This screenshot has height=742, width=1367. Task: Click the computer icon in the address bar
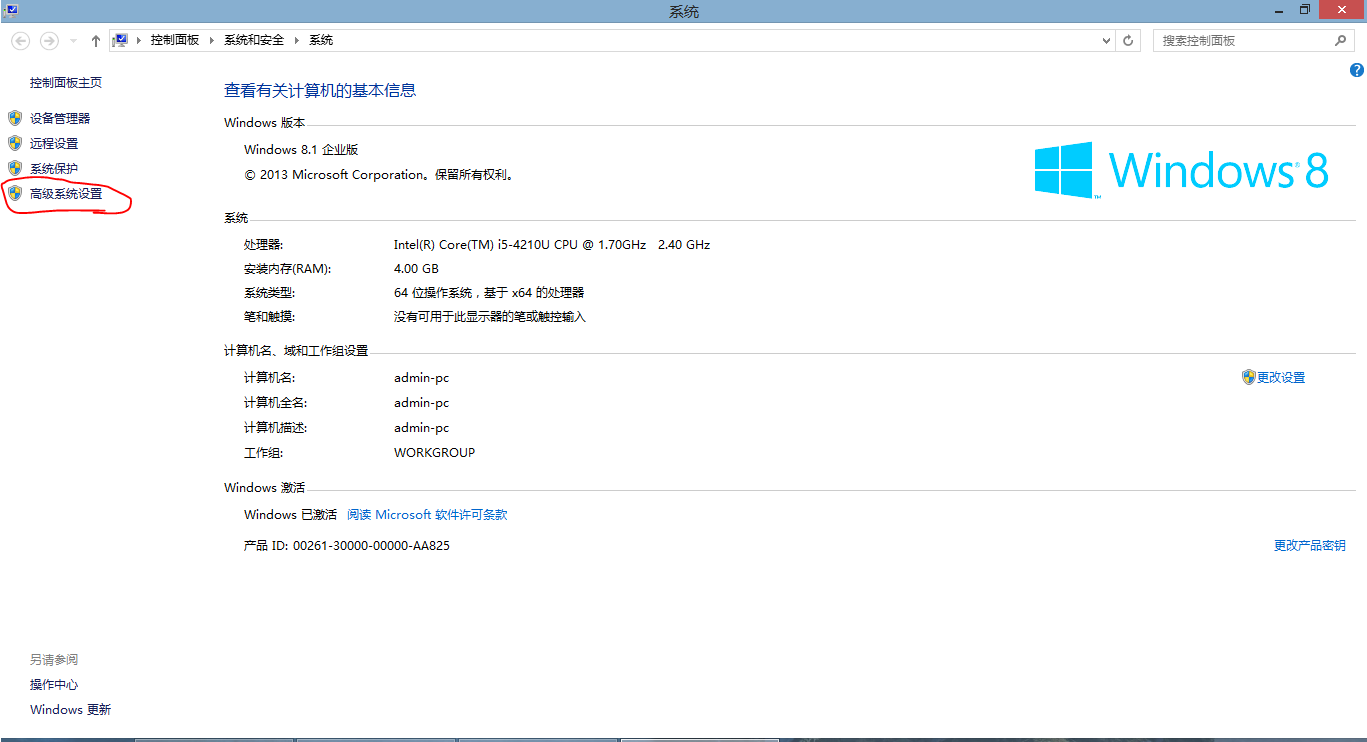(x=122, y=40)
